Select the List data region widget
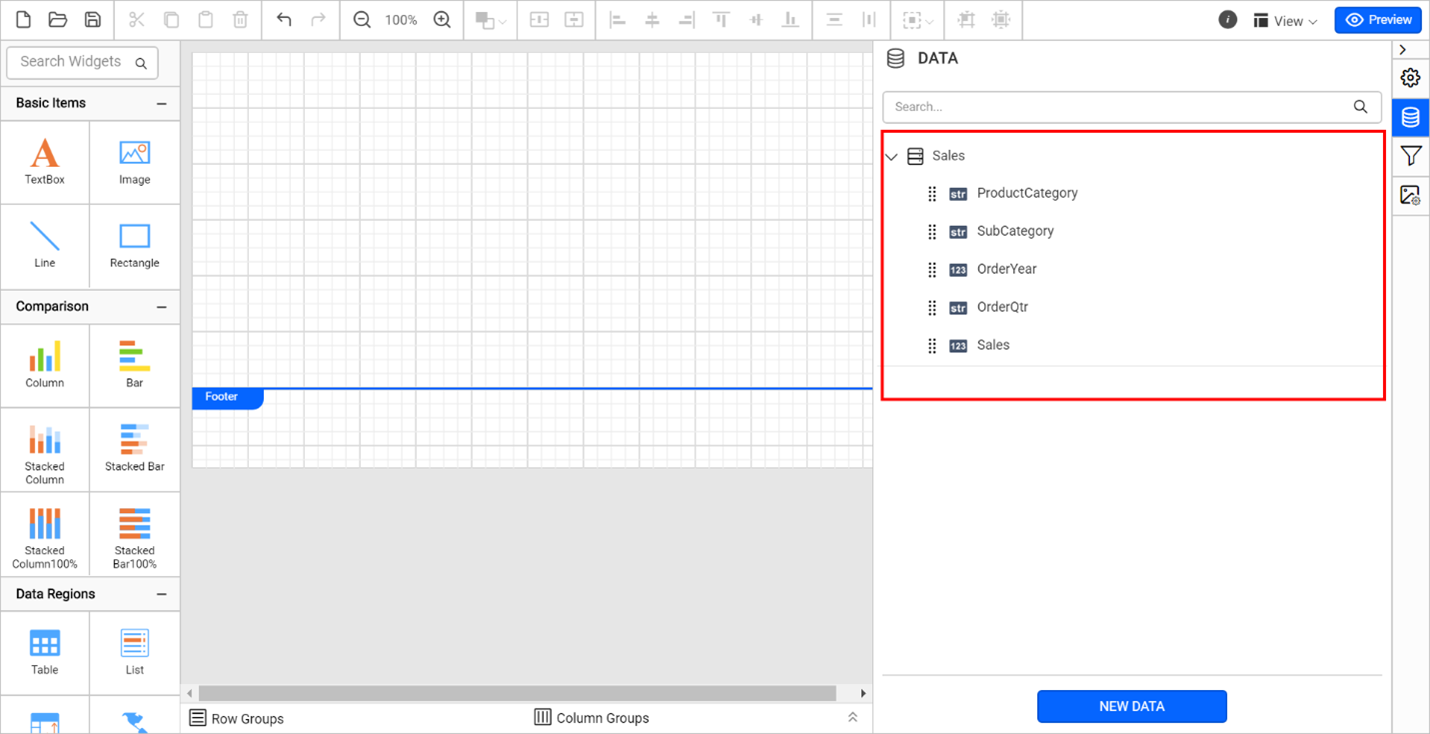This screenshot has width=1430, height=734. click(135, 653)
